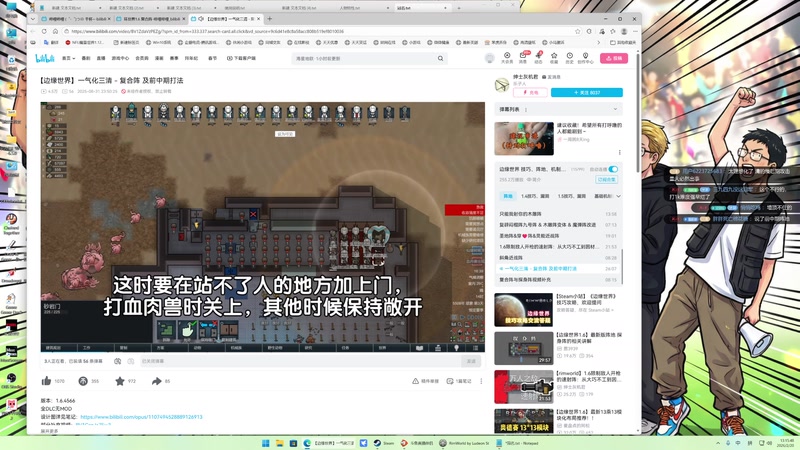
Task: Click the 下载客户端 link
Action: pyautogui.click(x=241, y=58)
